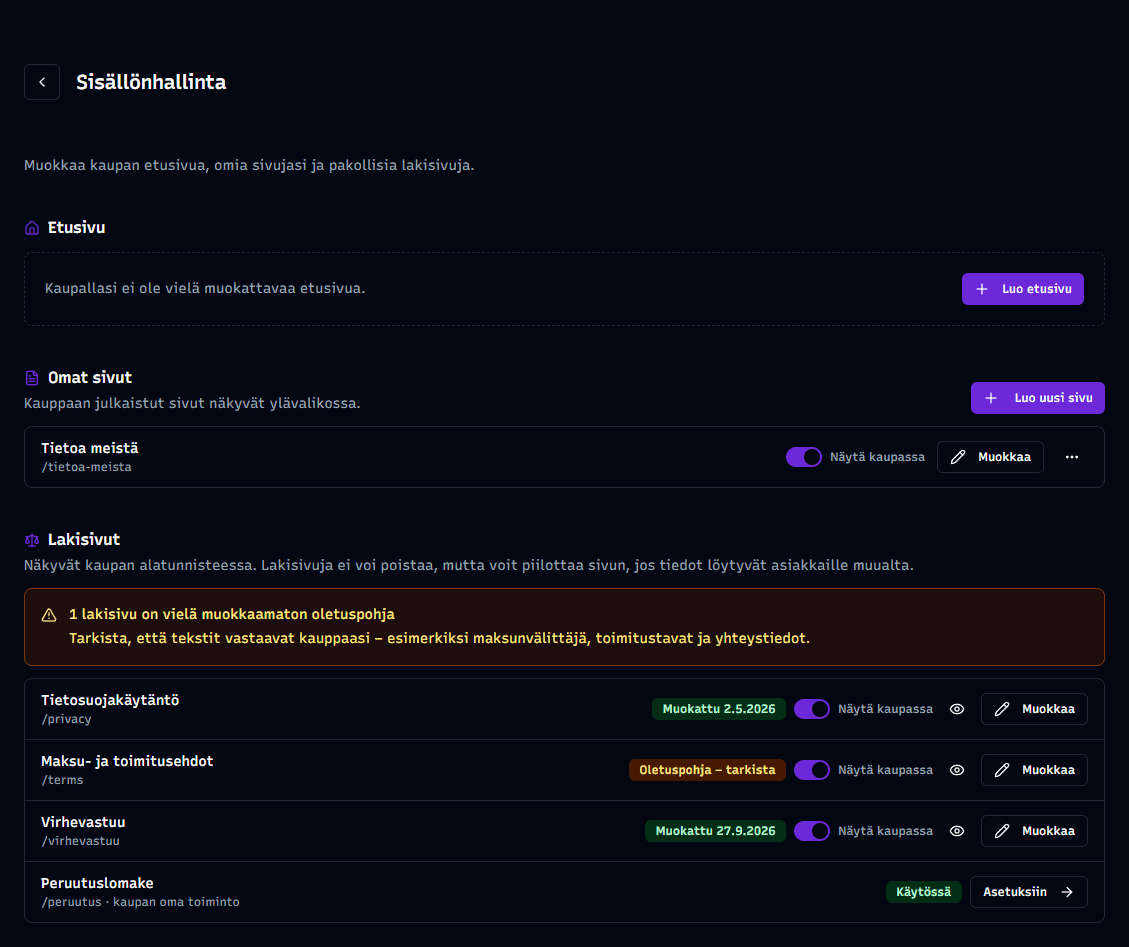Click the Tietoa meistä page title
The height and width of the screenshot is (947, 1129).
coord(89,449)
